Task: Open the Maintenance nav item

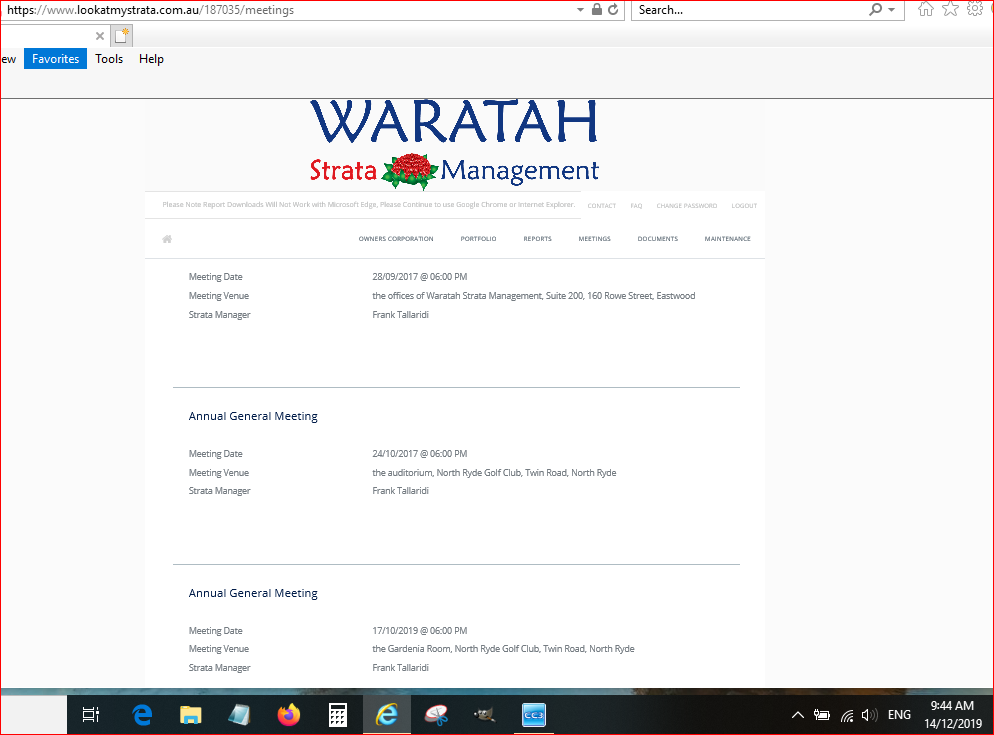Action: (x=728, y=239)
